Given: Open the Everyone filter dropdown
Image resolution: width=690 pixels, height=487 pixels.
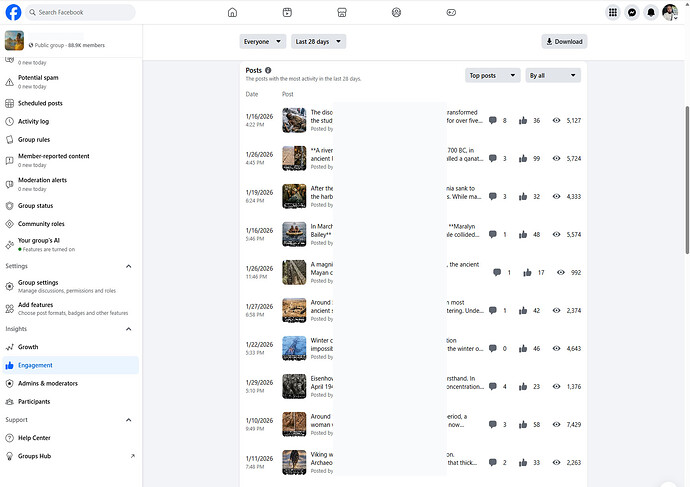Looking at the screenshot, I should (x=262, y=41).
